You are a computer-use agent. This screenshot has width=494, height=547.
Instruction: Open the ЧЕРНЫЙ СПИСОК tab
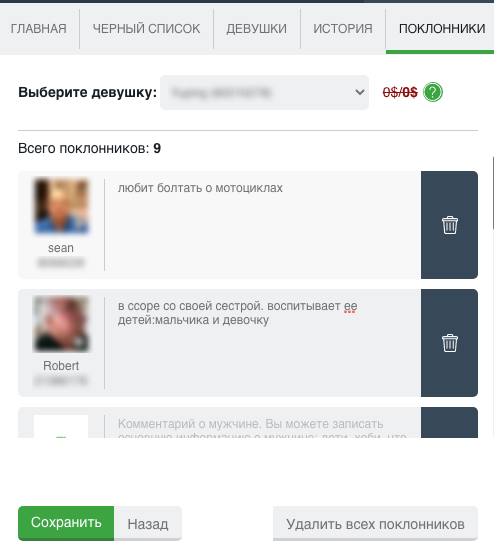[147, 29]
